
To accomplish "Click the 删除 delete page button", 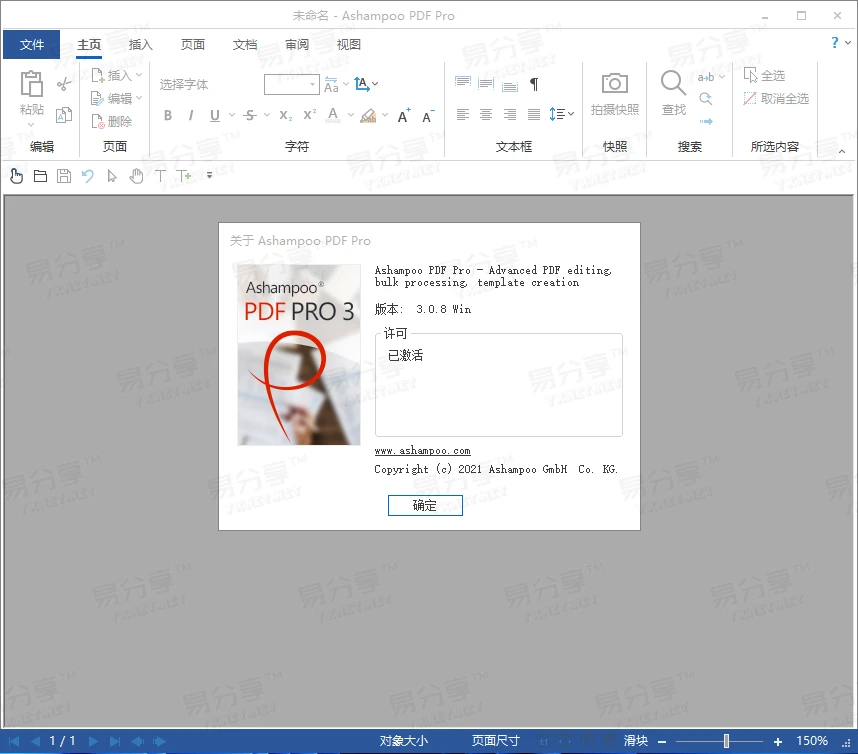I will click(112, 121).
